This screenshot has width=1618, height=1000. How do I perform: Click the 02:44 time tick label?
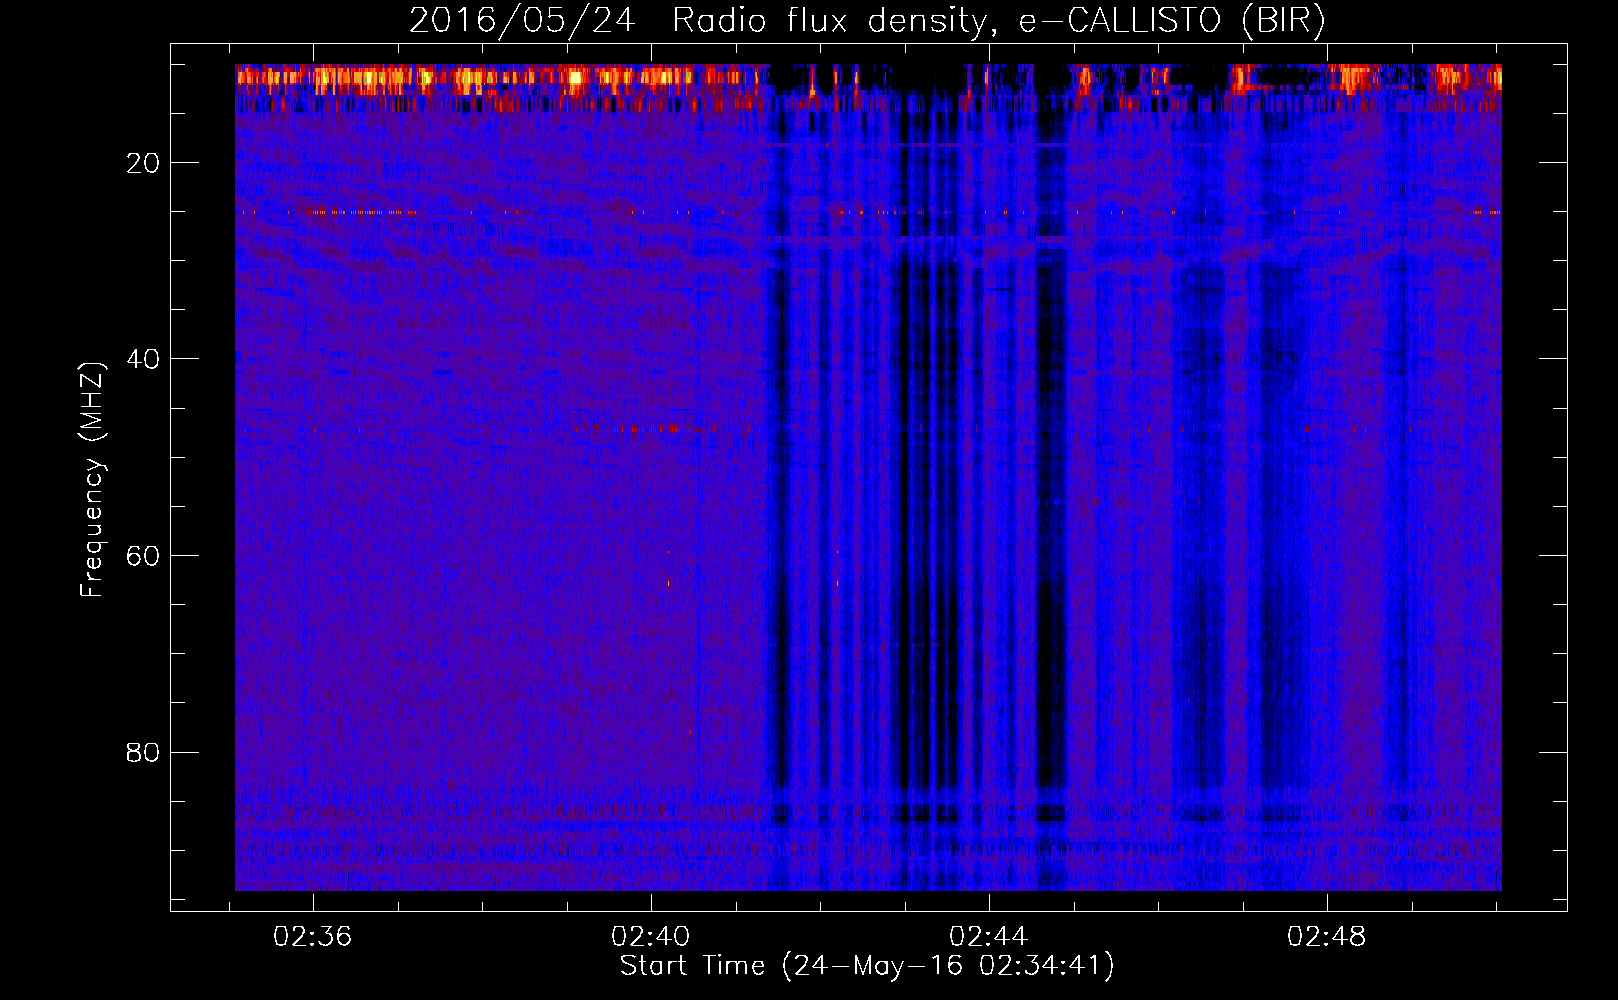[989, 937]
